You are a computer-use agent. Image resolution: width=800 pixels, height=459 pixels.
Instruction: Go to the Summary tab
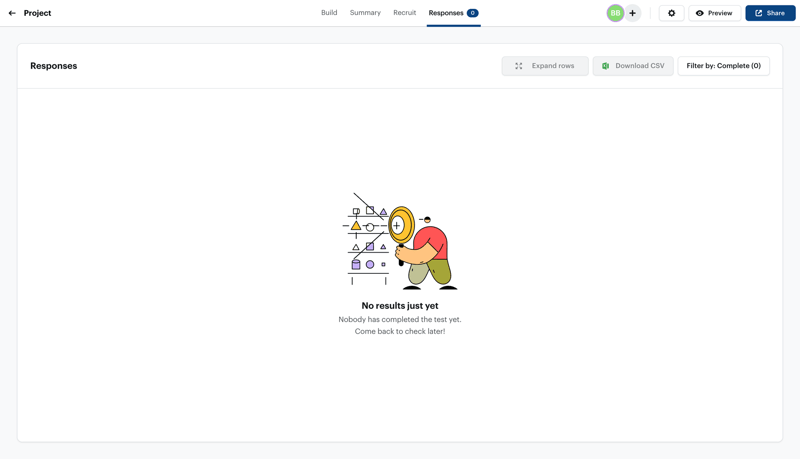(x=365, y=13)
